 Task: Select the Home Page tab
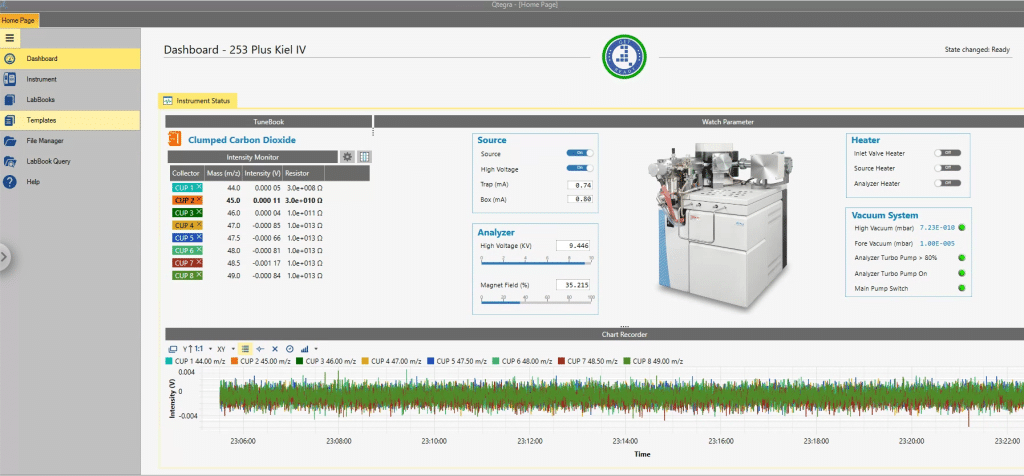(x=19, y=21)
